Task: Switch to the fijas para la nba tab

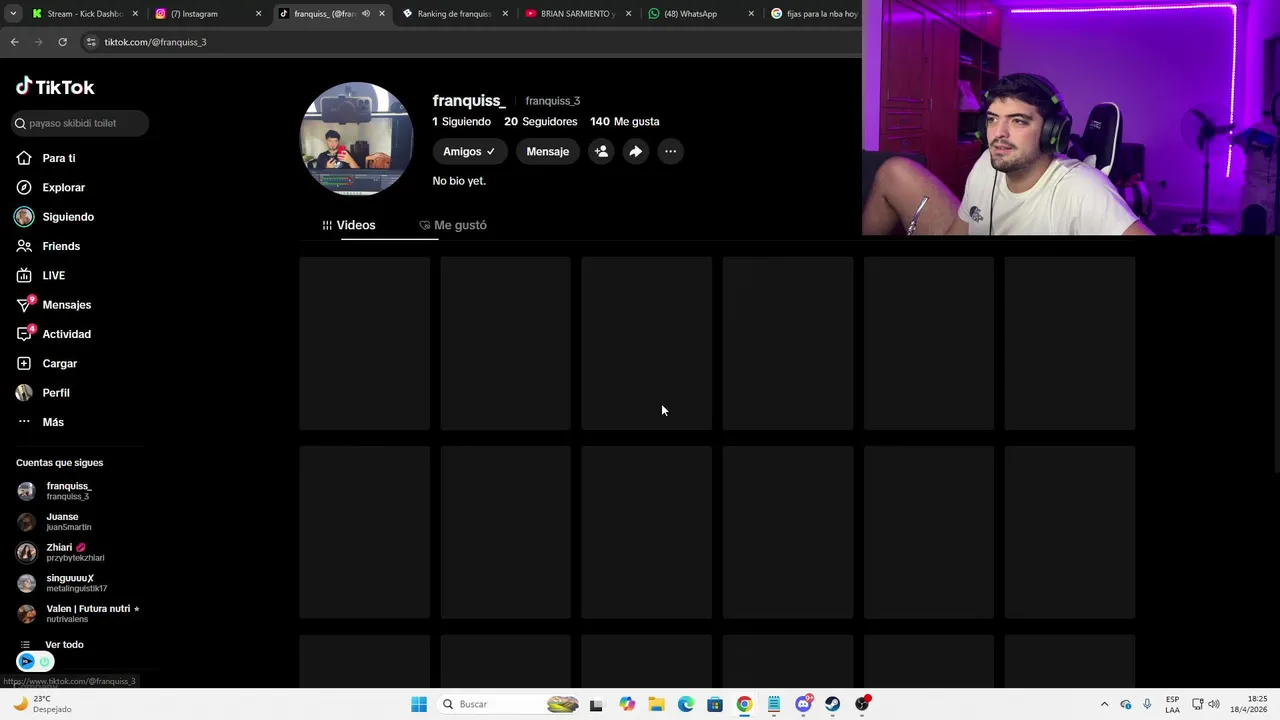Action: (x=815, y=14)
